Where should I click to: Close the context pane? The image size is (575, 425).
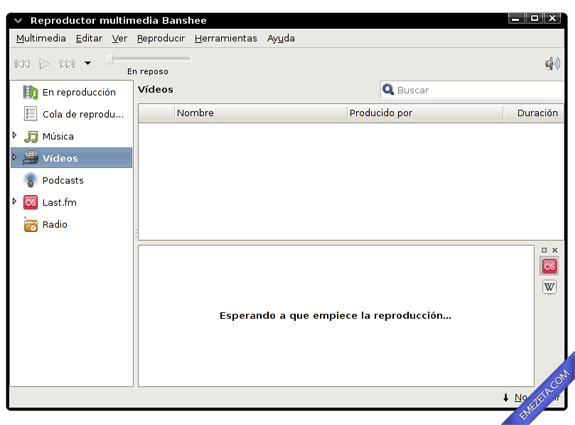click(x=555, y=250)
